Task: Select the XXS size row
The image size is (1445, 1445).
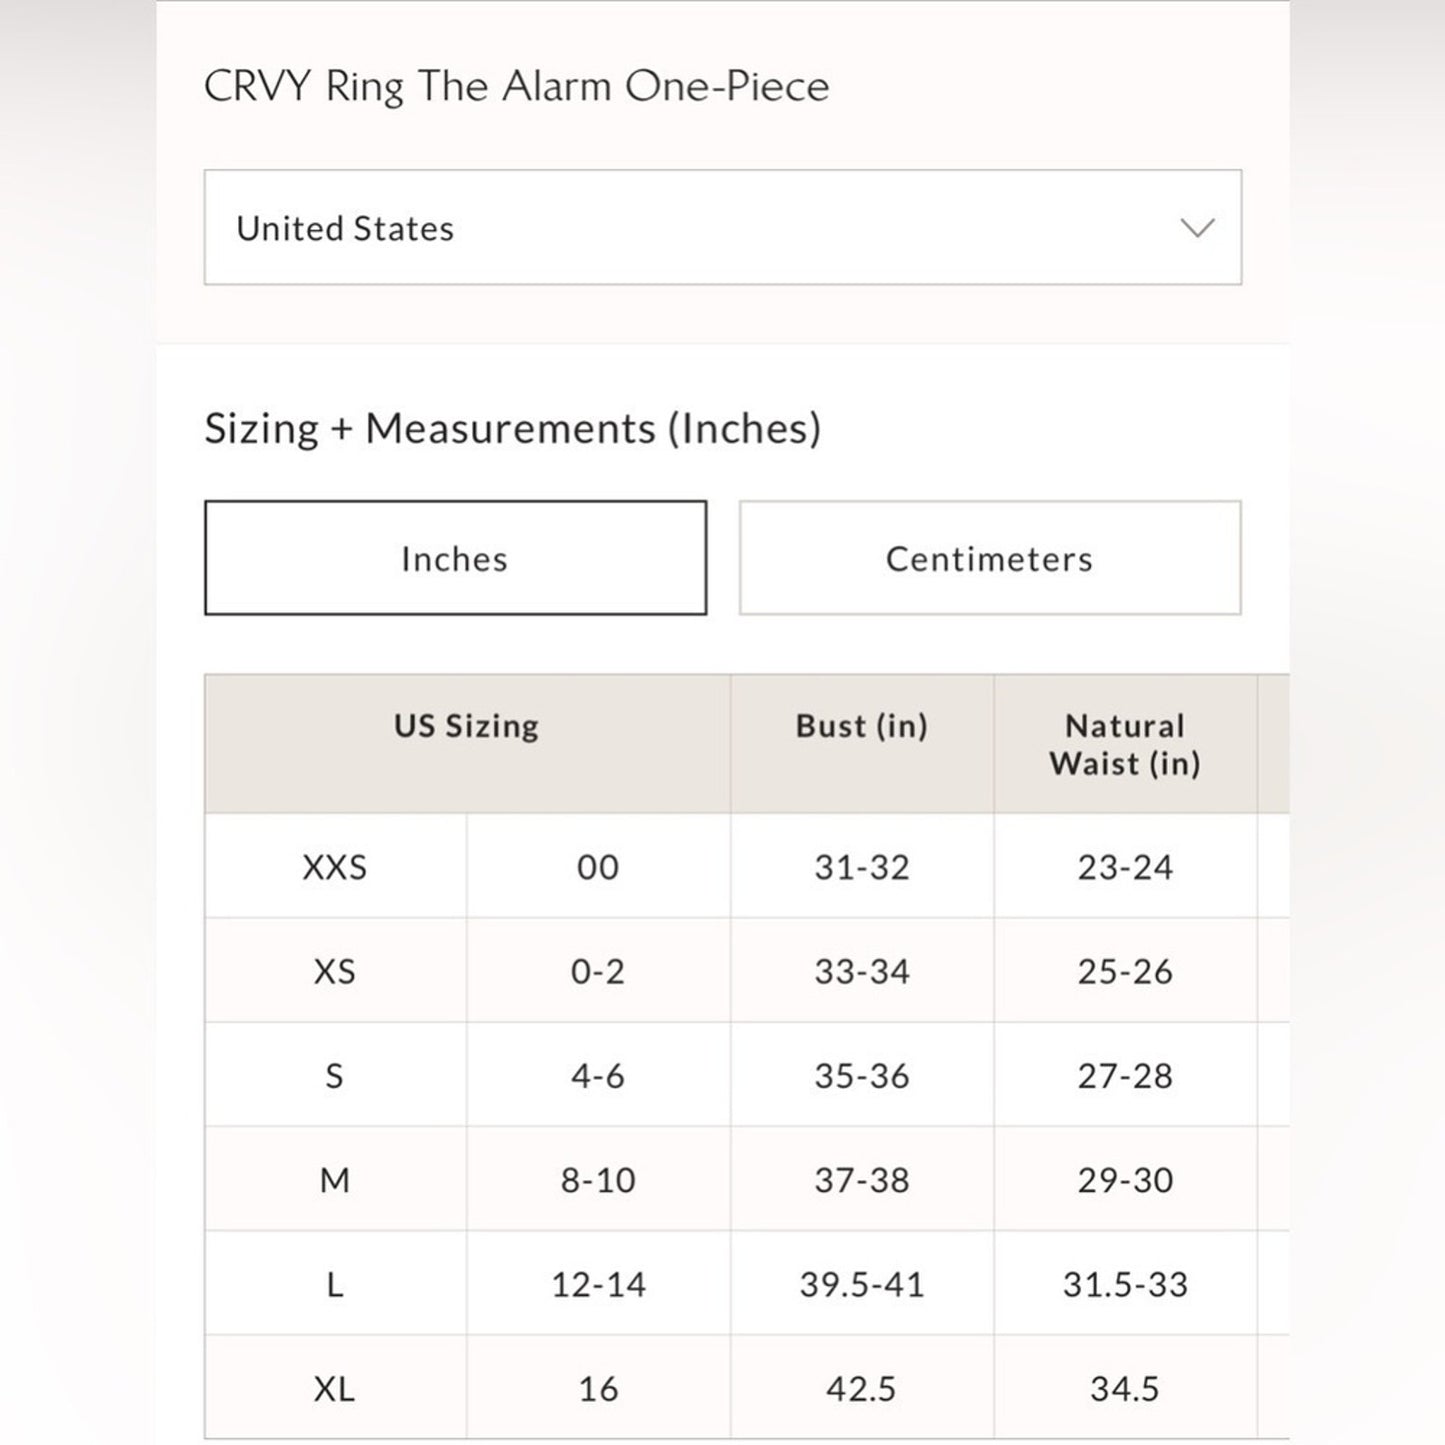Action: 335,867
